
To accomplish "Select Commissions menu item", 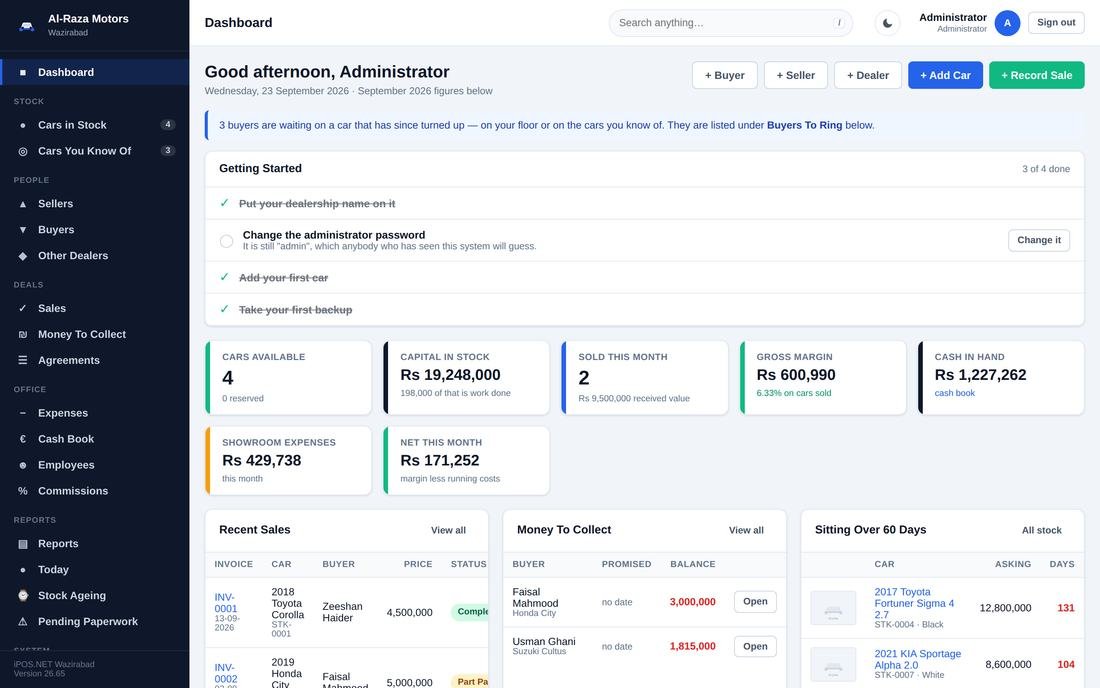I will point(95,491).
